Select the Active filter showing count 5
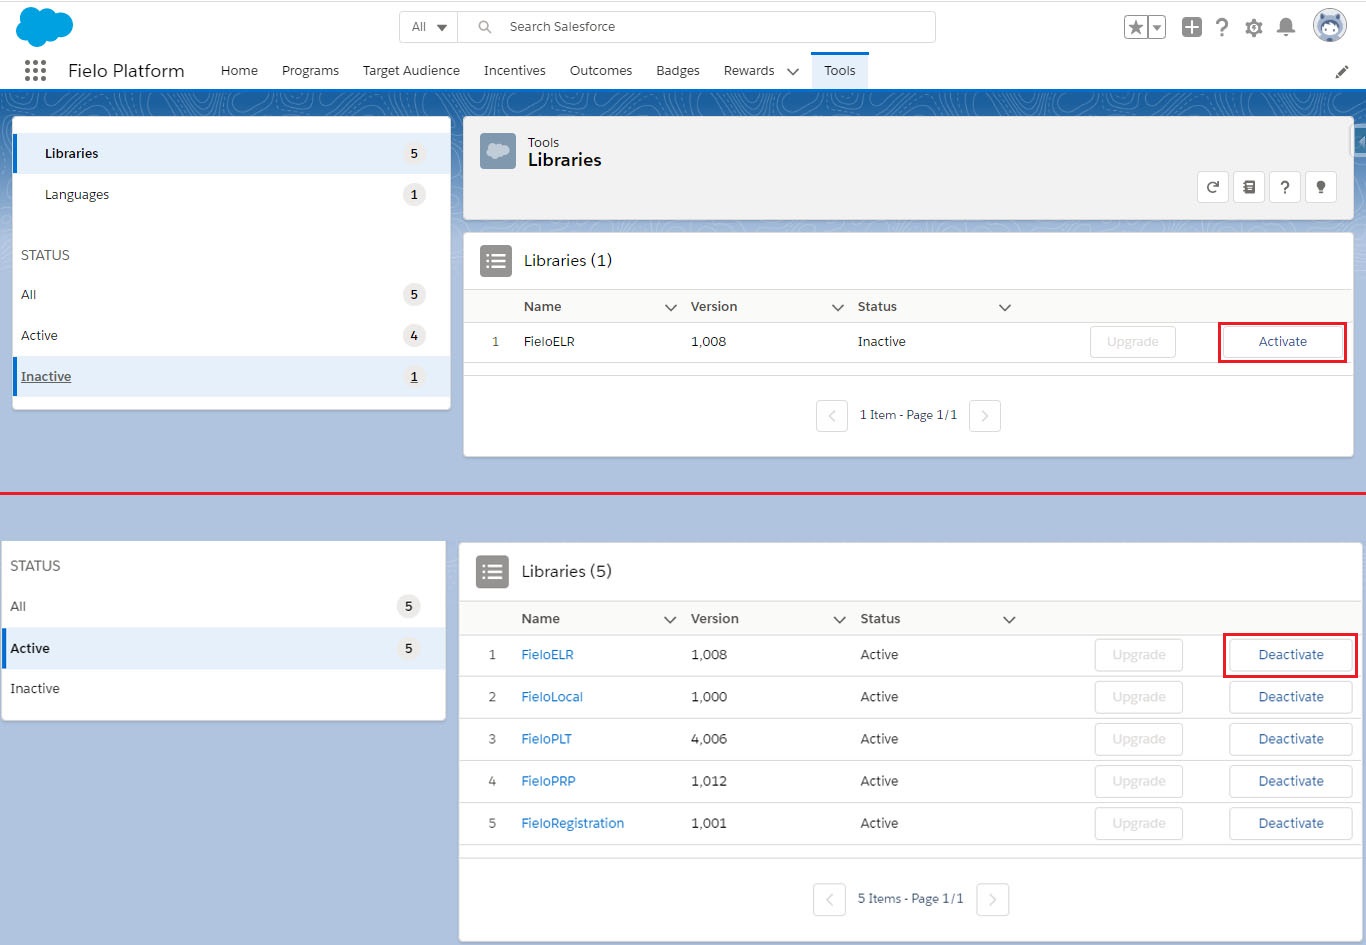 224,649
